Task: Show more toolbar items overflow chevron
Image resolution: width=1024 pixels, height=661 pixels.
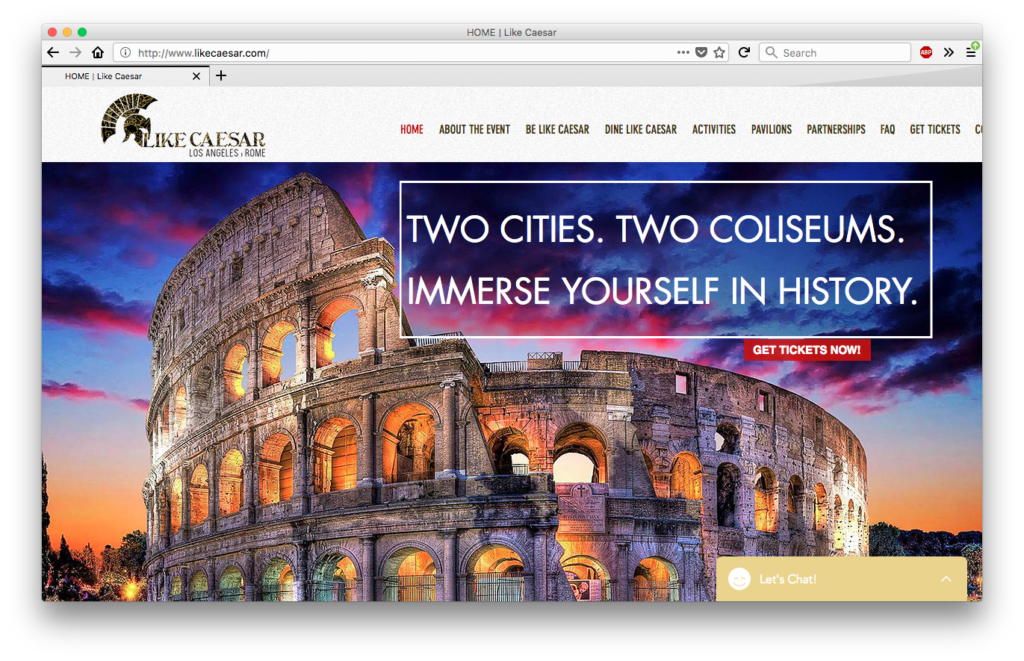Action: 949,52
